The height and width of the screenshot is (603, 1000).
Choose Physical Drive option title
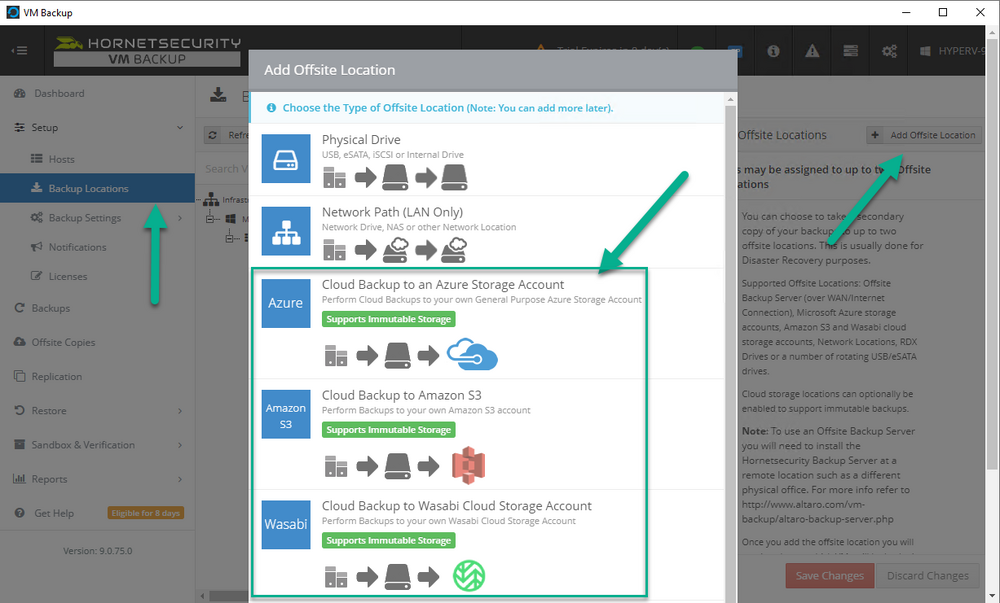361,140
